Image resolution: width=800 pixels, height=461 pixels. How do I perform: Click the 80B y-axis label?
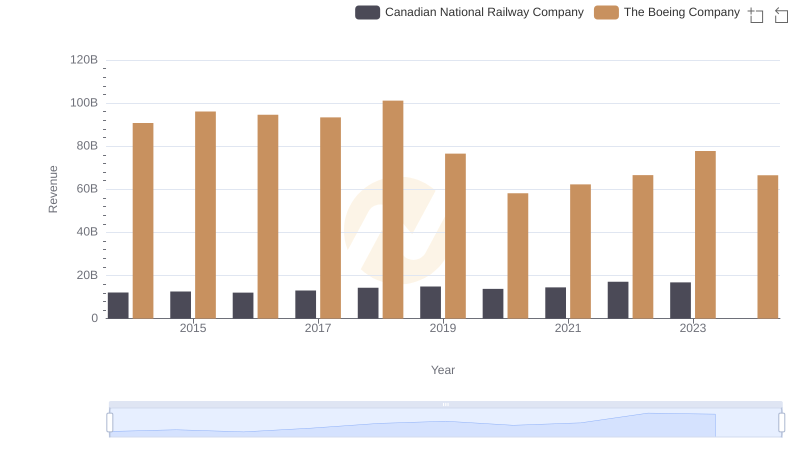(x=87, y=146)
